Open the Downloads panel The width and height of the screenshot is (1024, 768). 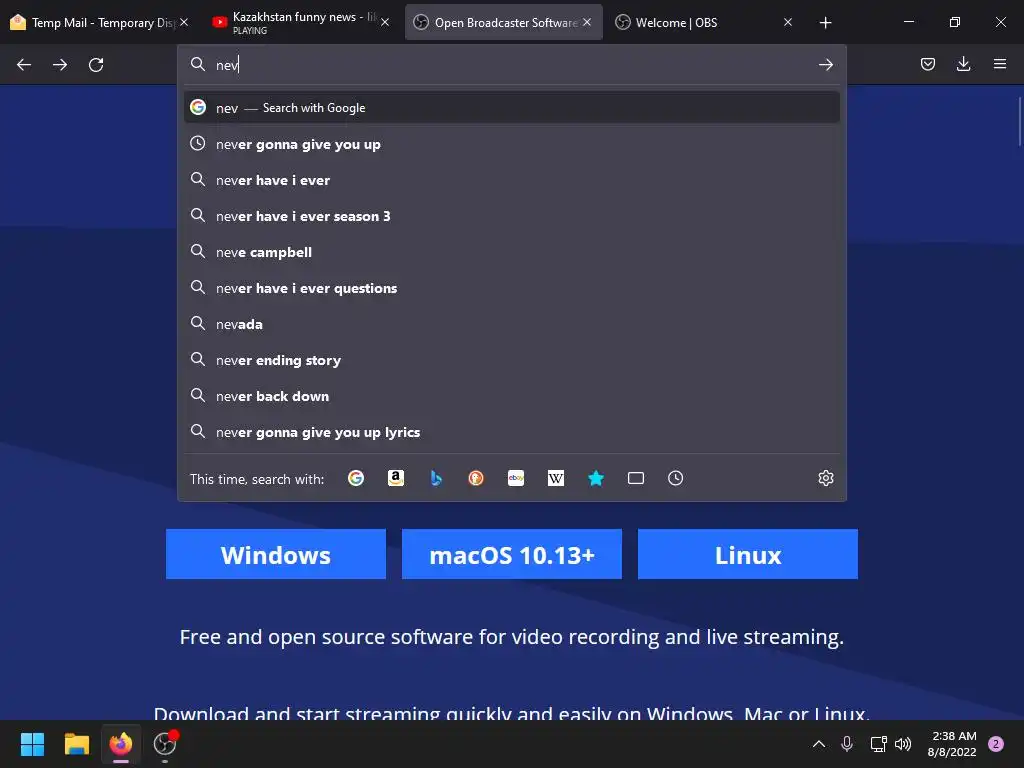click(x=963, y=64)
